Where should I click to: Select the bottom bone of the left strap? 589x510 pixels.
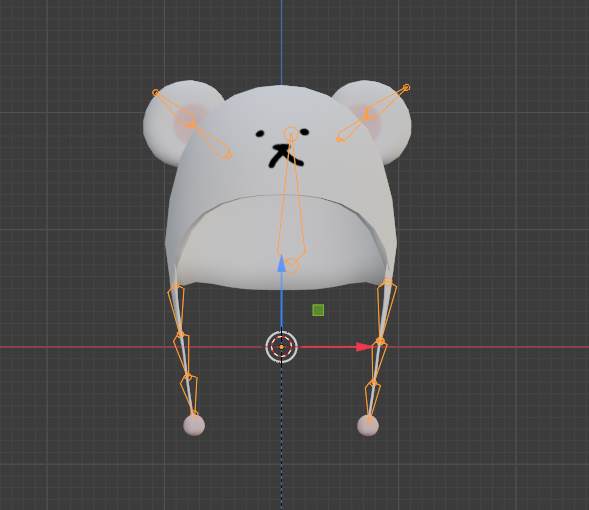189,394
